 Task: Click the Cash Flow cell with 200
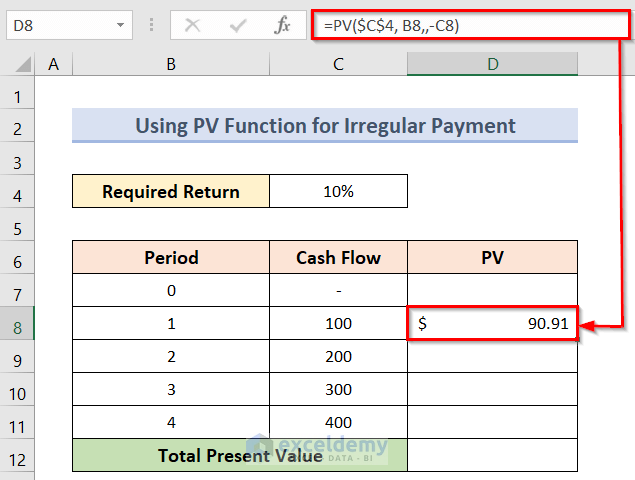coord(338,356)
